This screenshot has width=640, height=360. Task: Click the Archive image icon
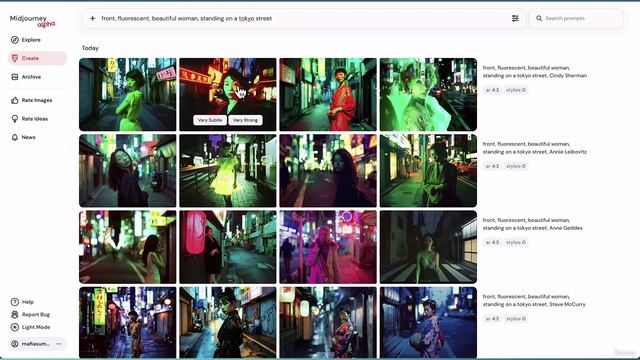15,77
